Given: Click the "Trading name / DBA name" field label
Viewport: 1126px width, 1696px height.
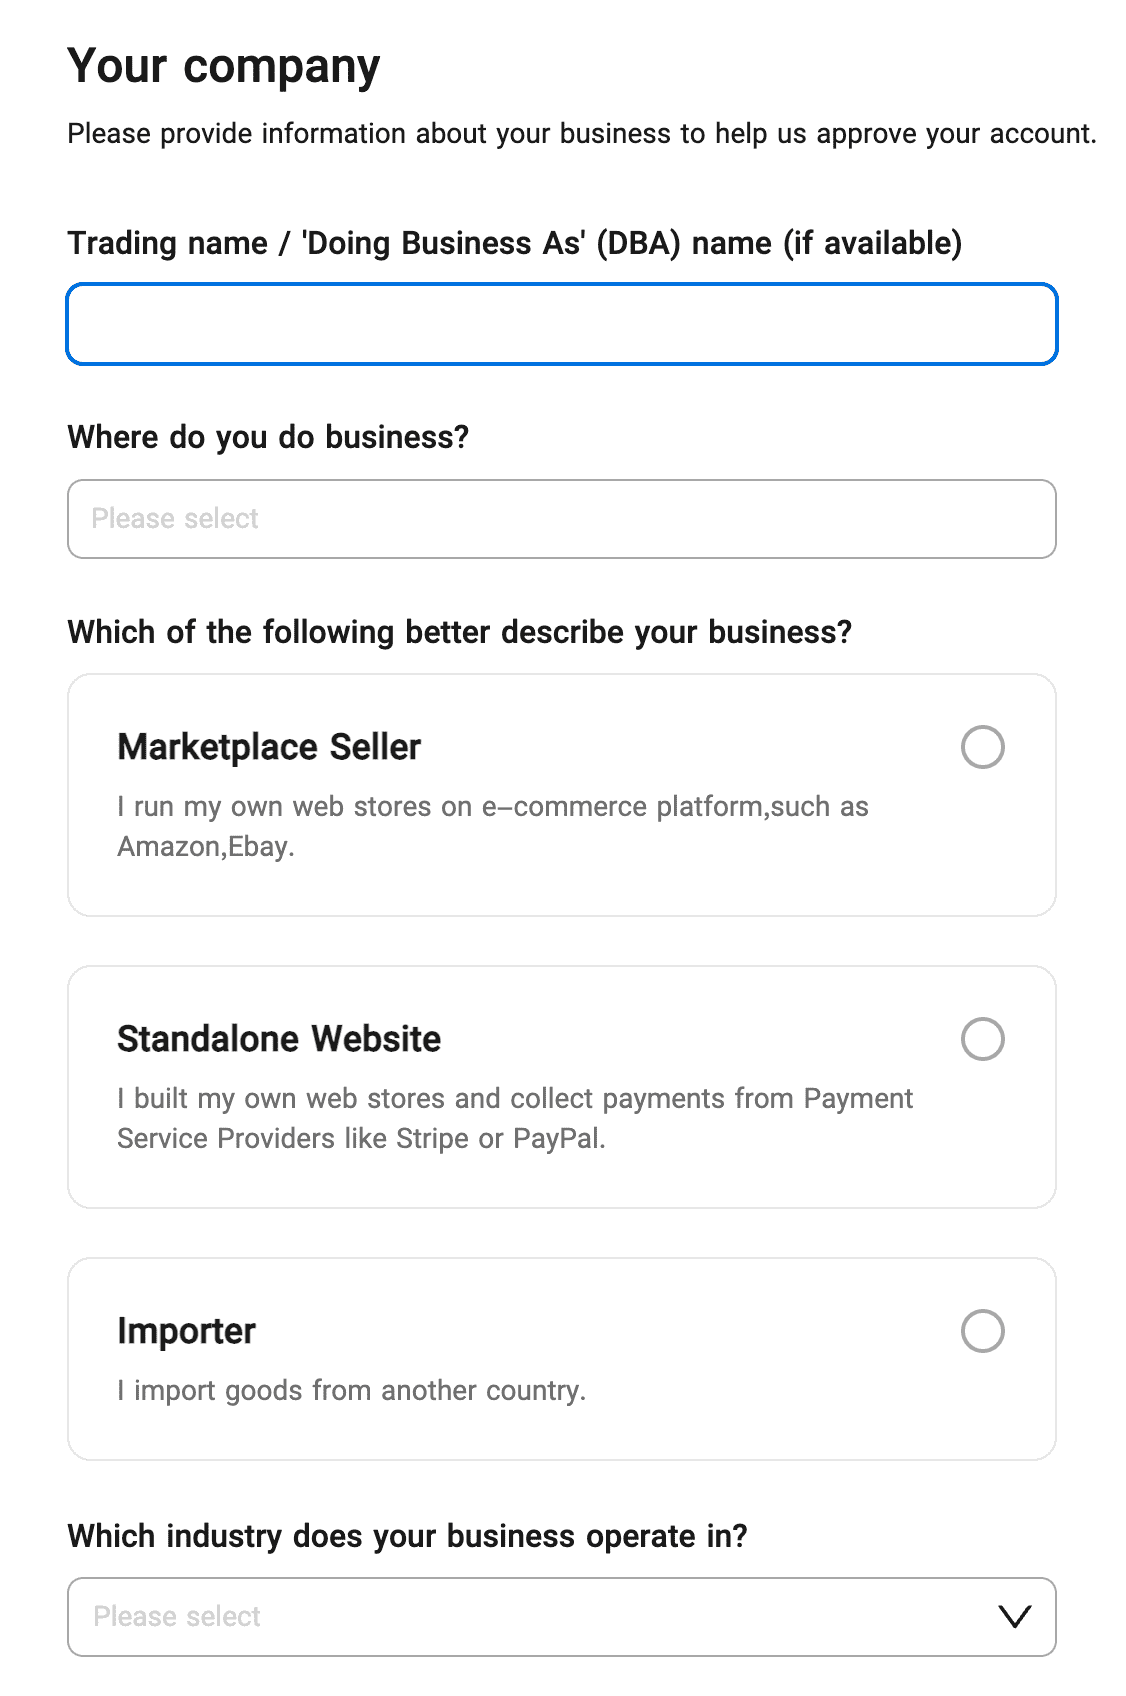Looking at the screenshot, I should [x=514, y=243].
